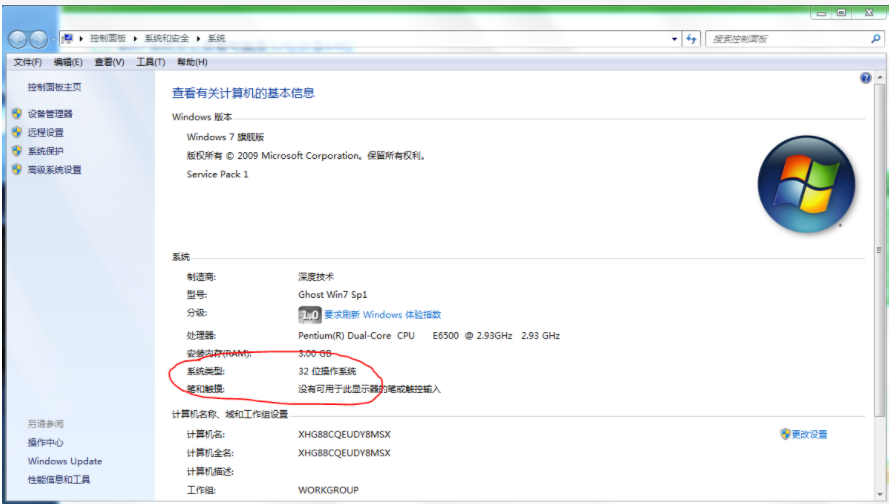The image size is (889, 504).
Task: Click the Windows logo image
Action: (x=806, y=184)
